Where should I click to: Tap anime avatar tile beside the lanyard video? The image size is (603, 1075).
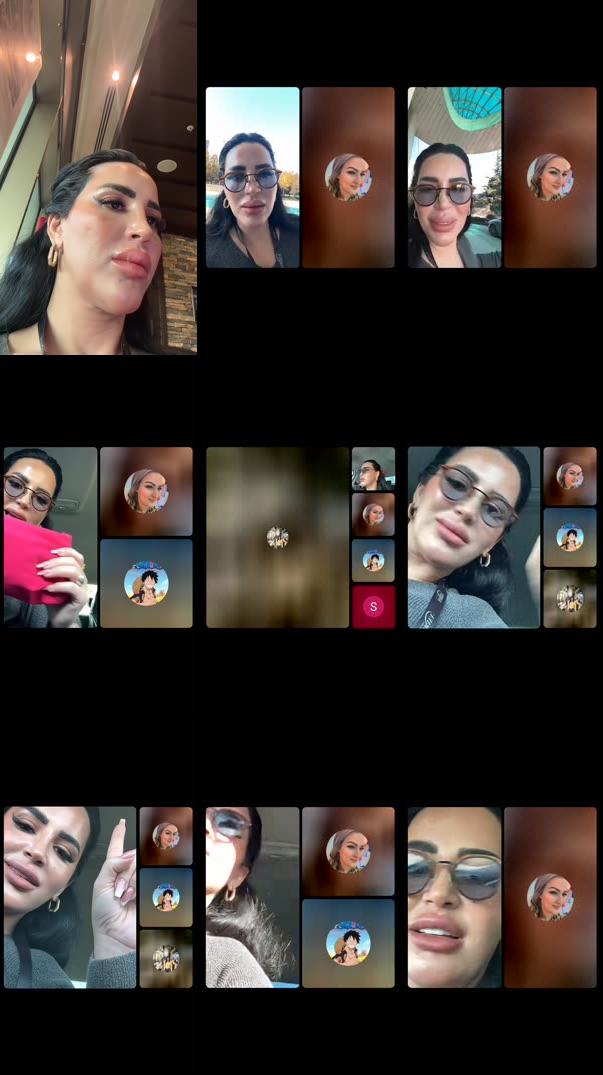coord(570,538)
